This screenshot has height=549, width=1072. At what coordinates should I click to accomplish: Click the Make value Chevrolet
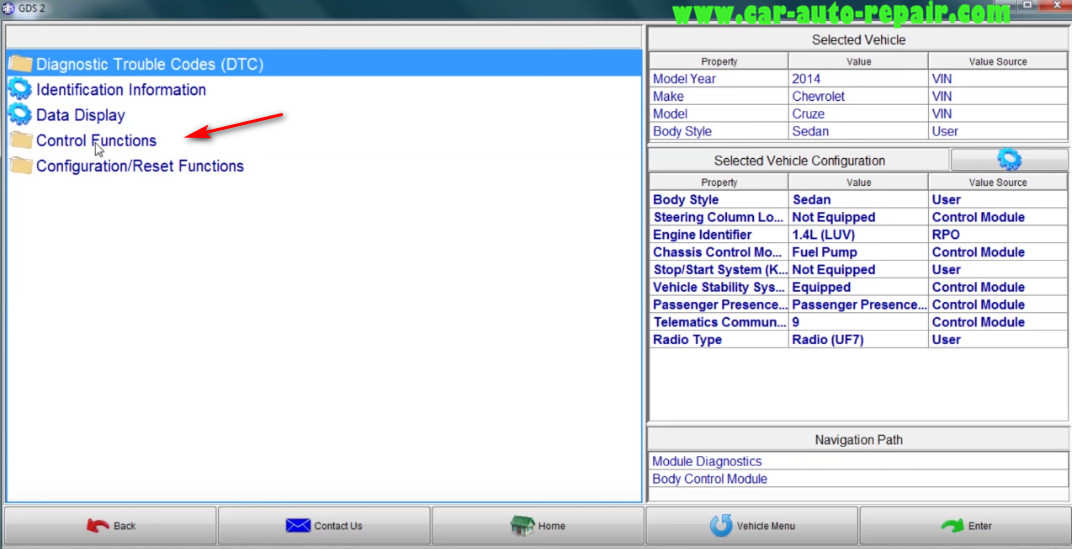[x=858, y=96]
